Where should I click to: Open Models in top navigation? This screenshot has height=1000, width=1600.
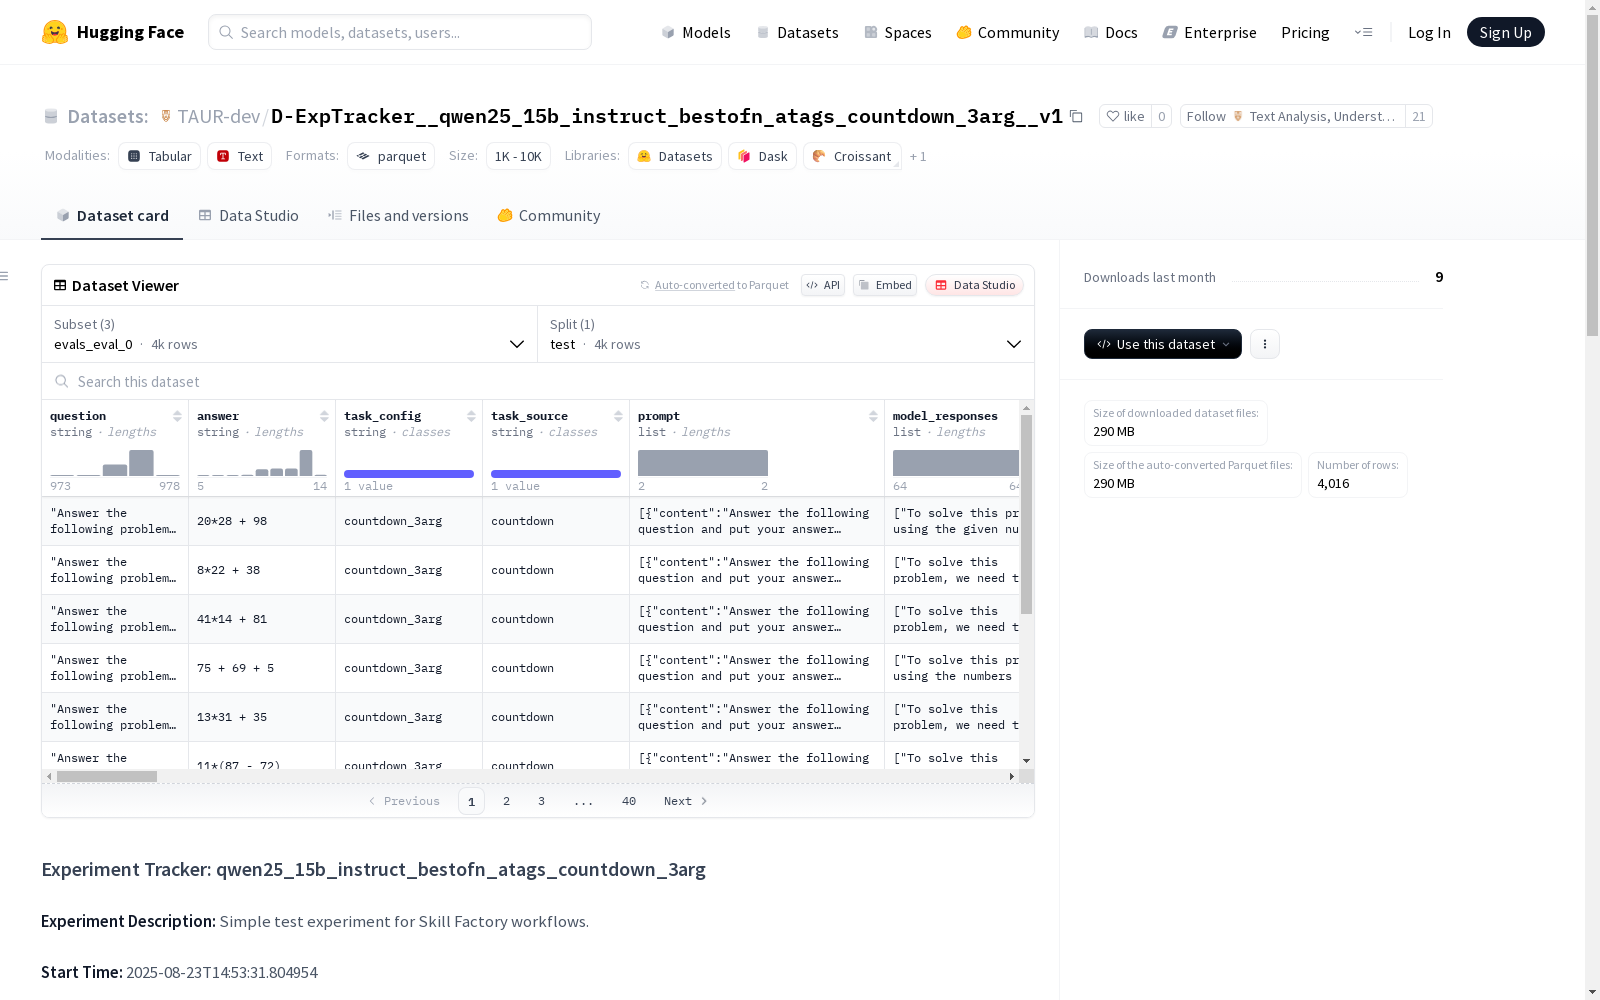pos(696,32)
